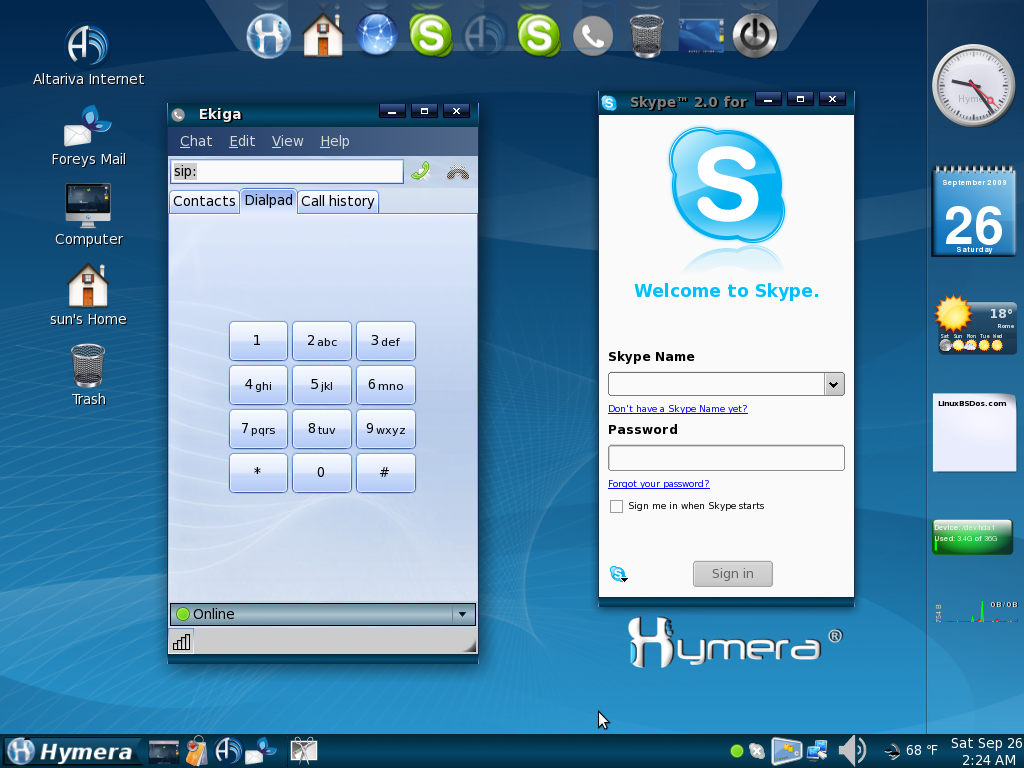Dial the 7 pqrs key on the dialpad

click(258, 429)
